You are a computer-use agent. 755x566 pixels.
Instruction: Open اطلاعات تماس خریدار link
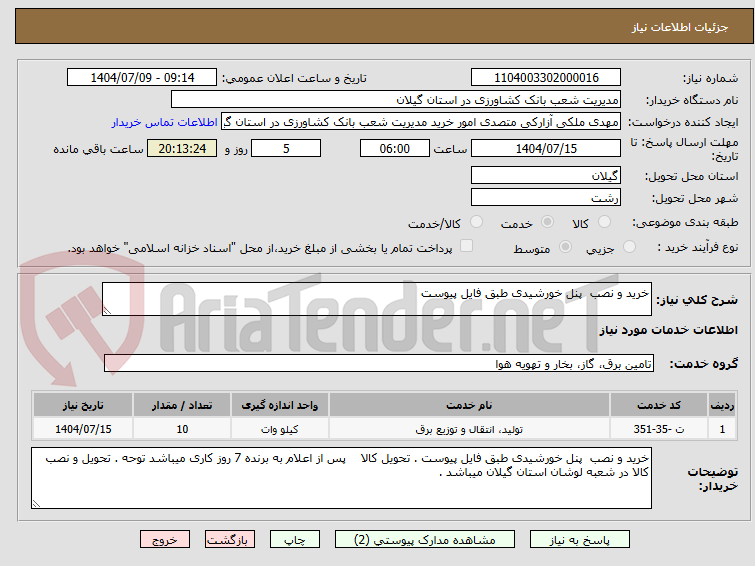pos(165,122)
